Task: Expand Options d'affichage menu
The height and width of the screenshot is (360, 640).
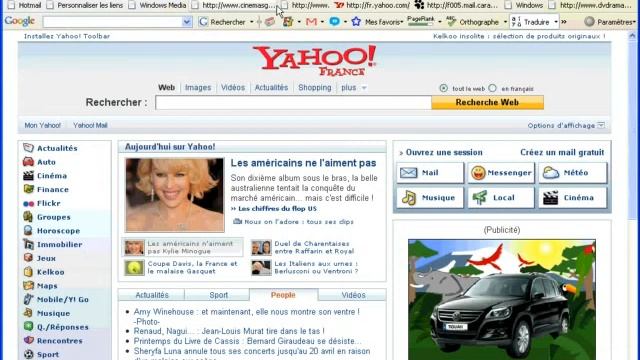Action: tap(566, 125)
